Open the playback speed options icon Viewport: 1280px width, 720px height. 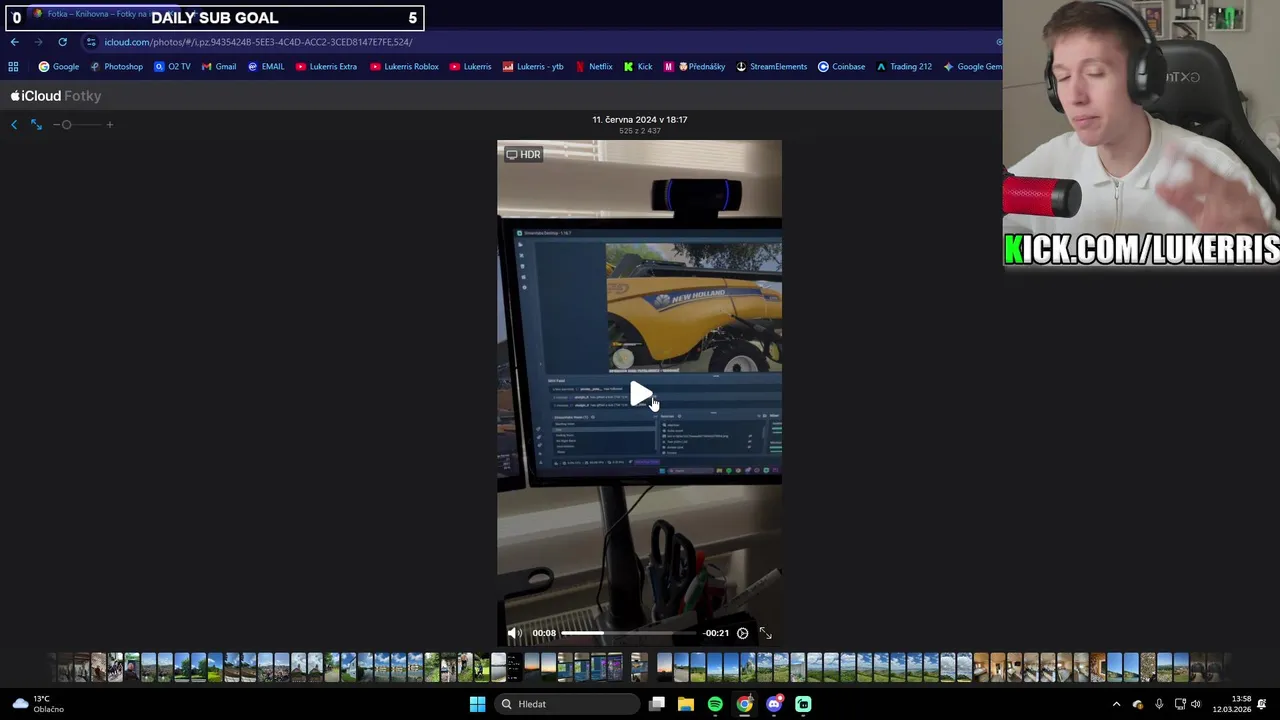click(x=742, y=633)
